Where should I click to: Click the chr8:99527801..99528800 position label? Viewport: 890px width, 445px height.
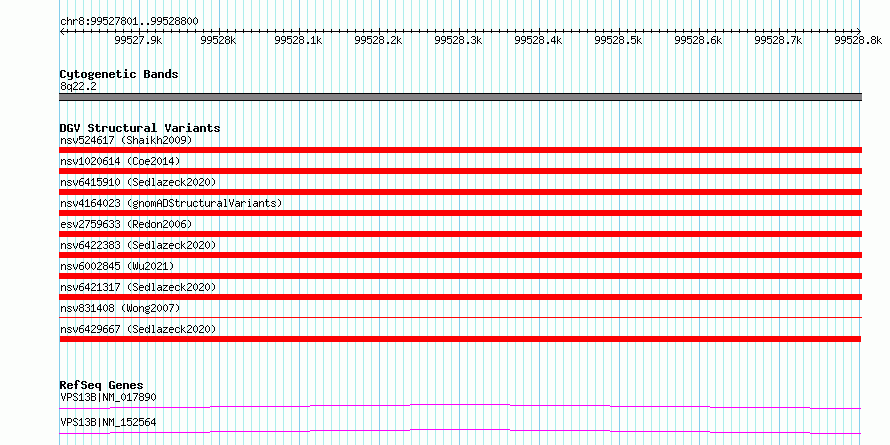129,22
